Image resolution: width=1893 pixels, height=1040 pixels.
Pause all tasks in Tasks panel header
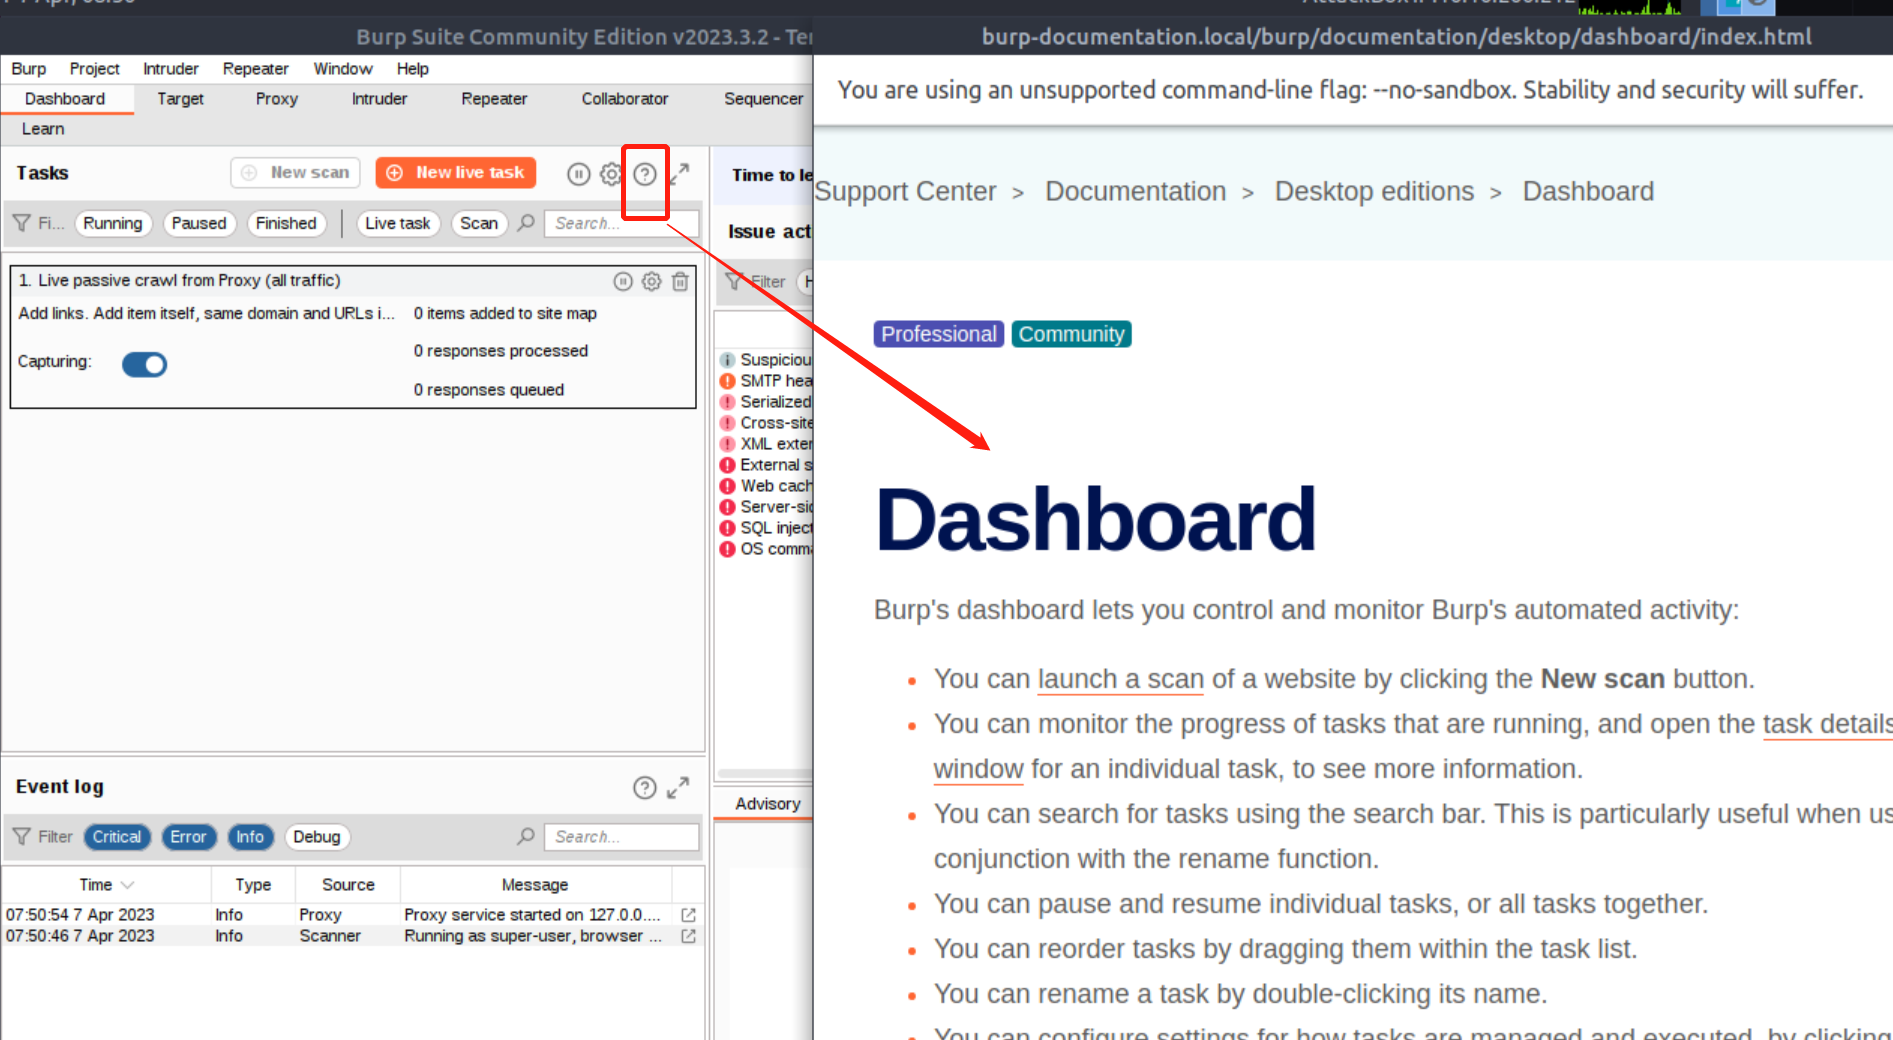coord(578,174)
